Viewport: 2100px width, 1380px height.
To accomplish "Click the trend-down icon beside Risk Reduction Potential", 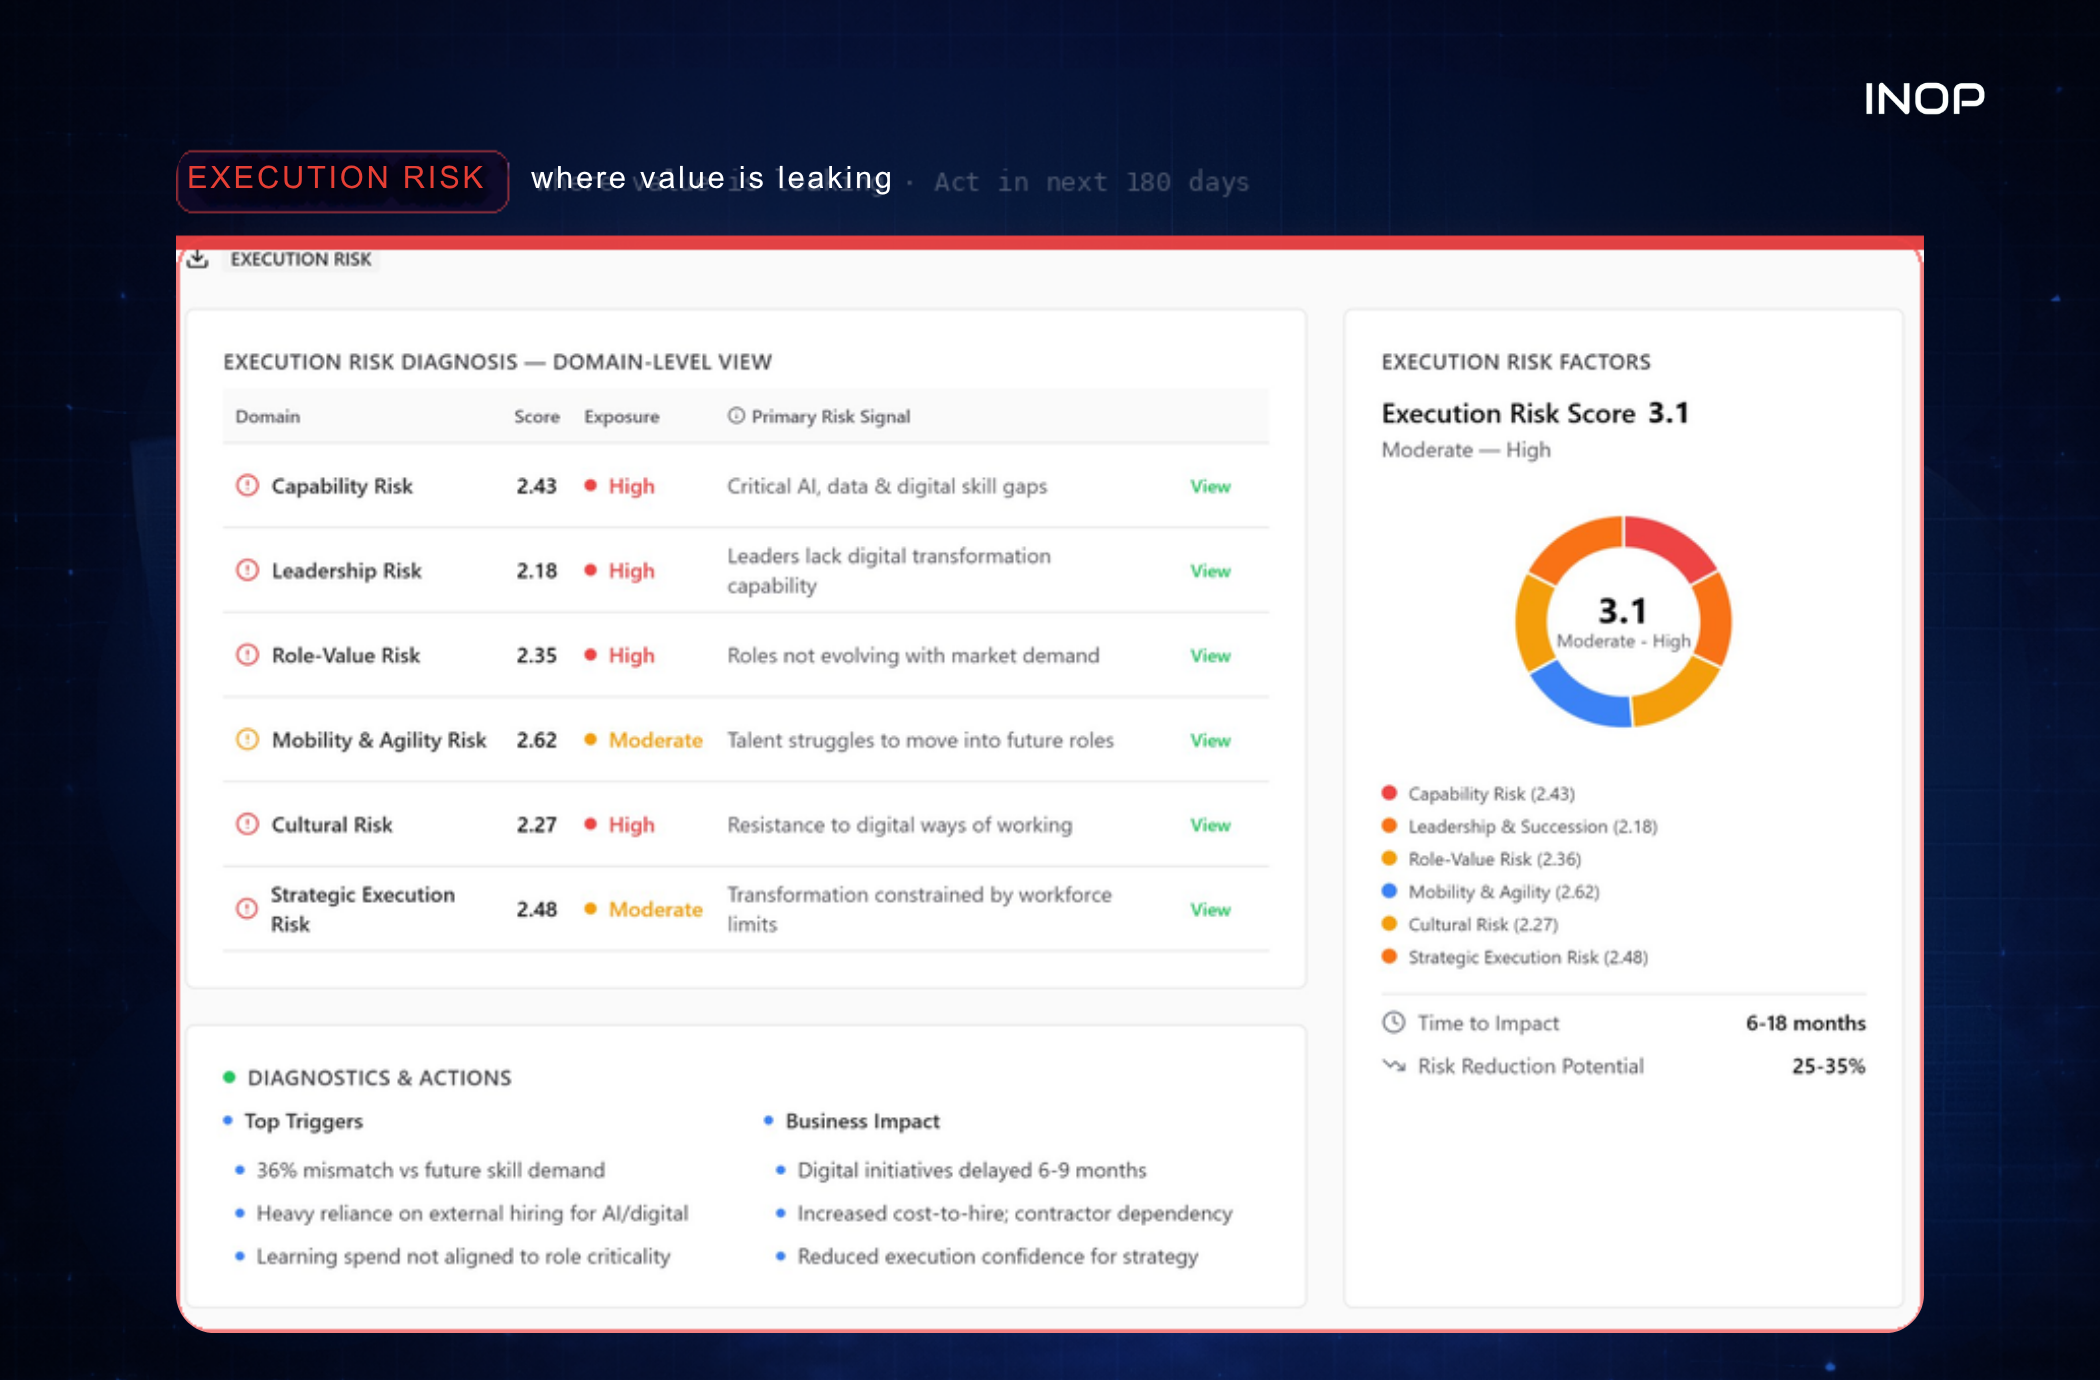I will coord(1393,1065).
